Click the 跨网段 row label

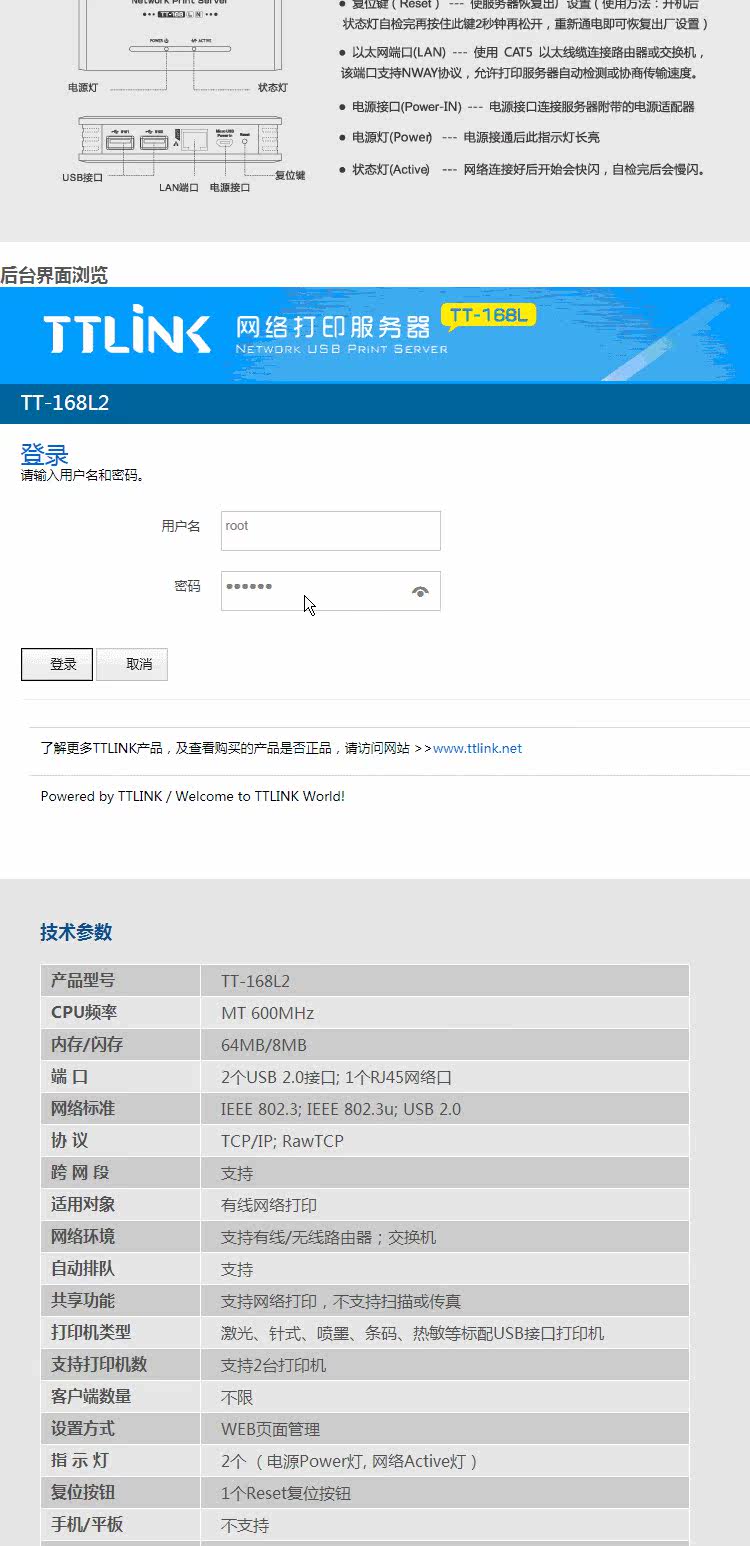(80, 1172)
